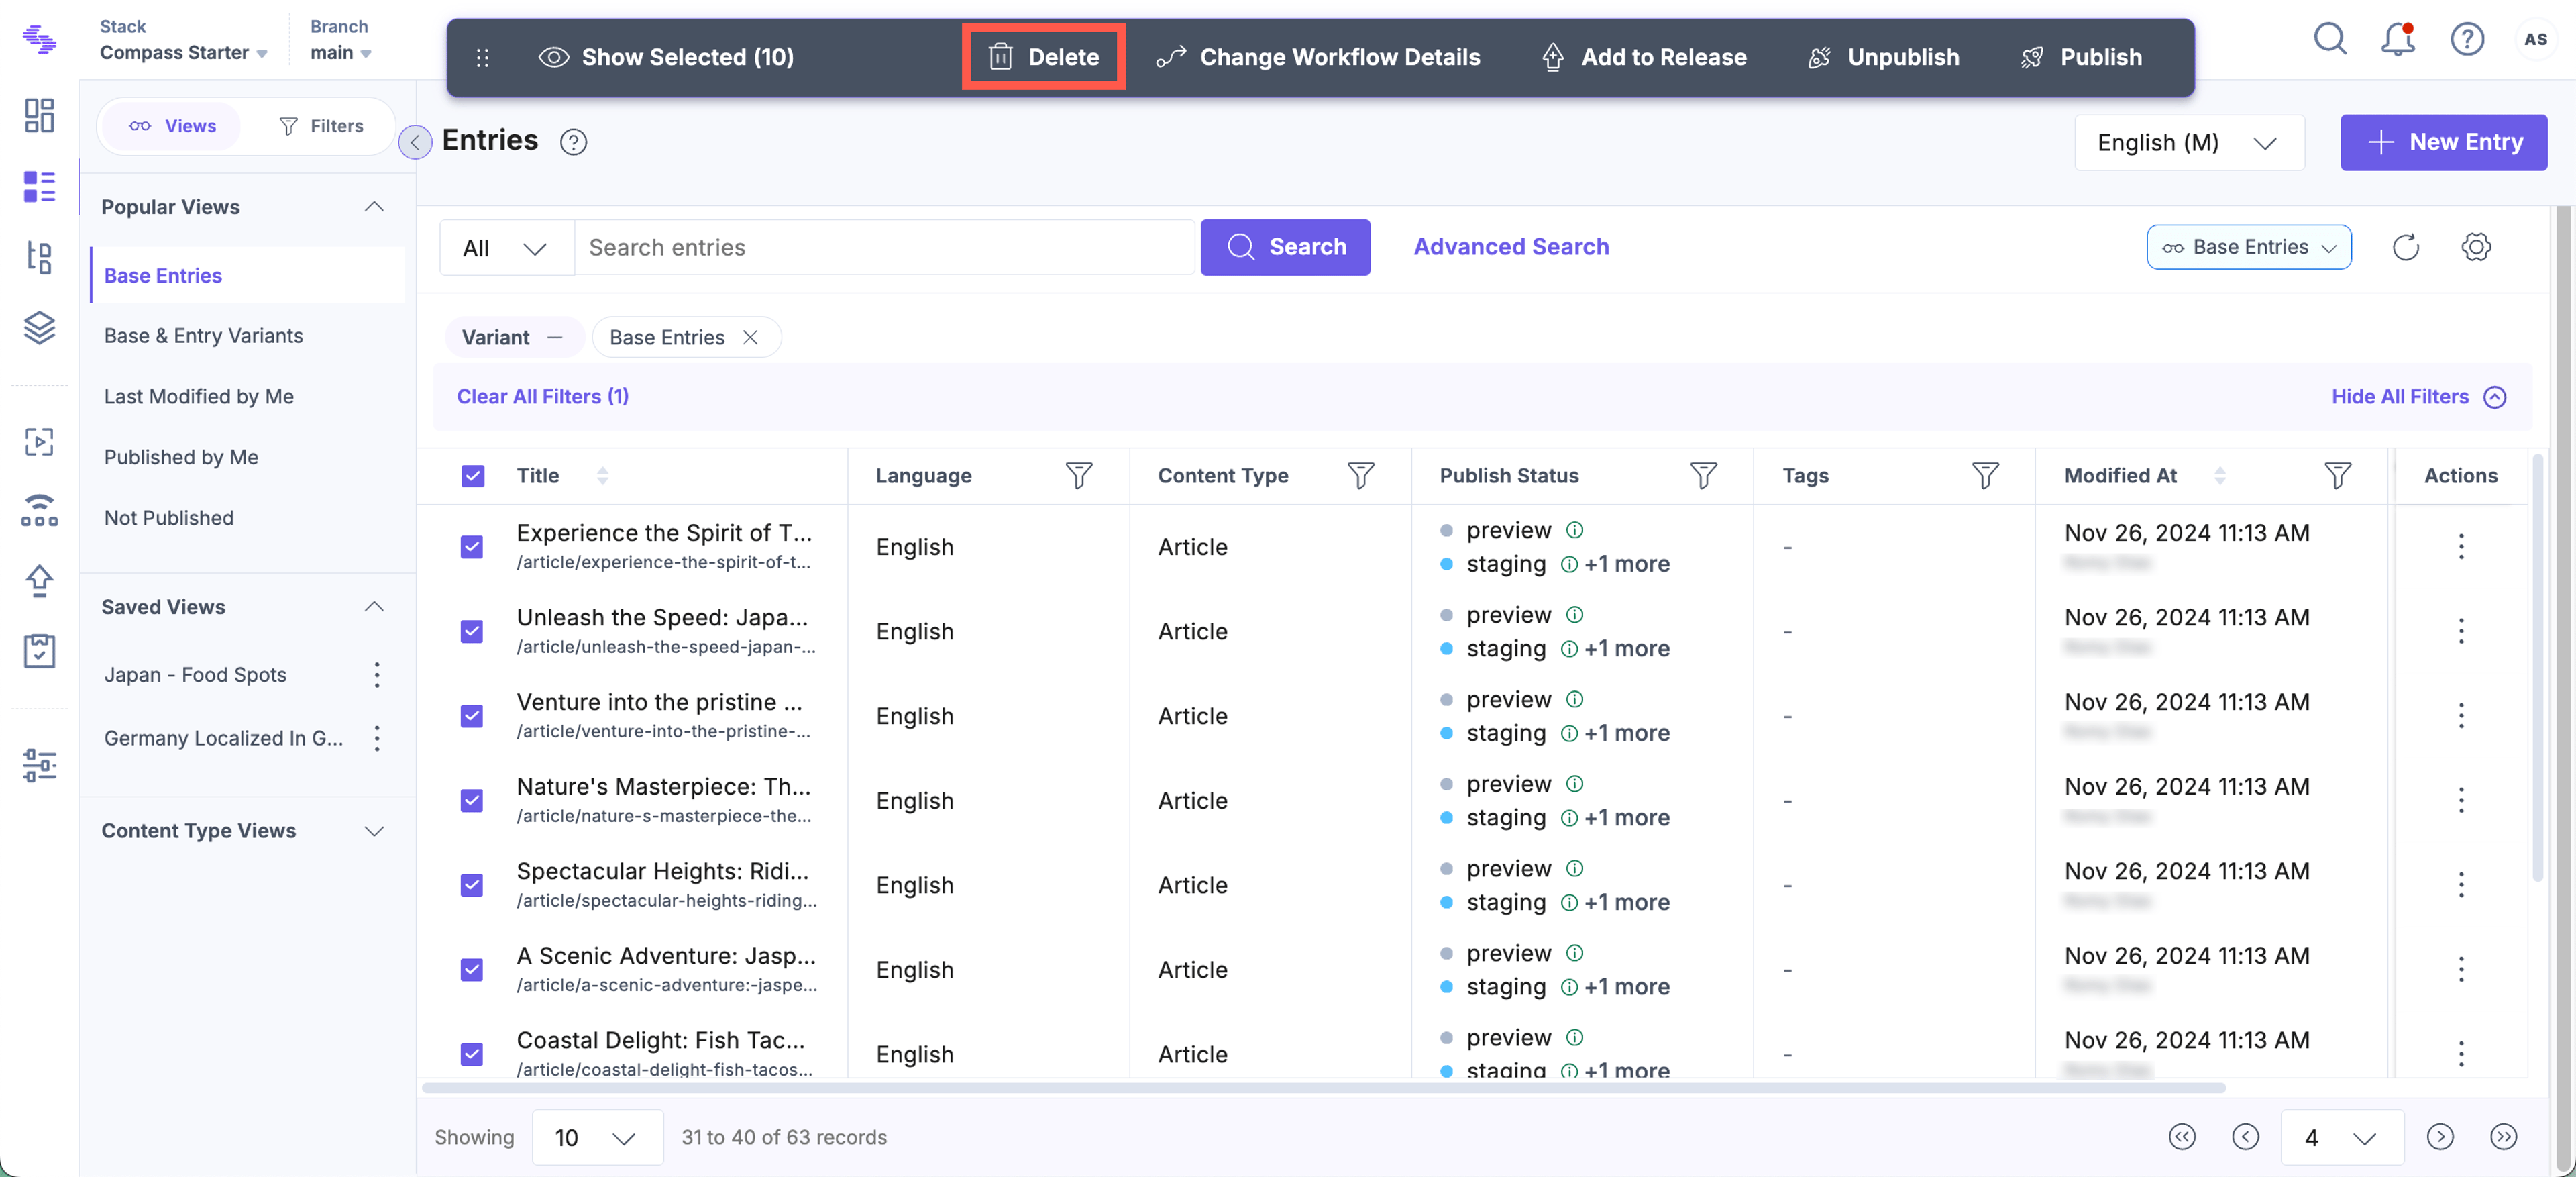Click the Contentstack logo icon

(39, 39)
